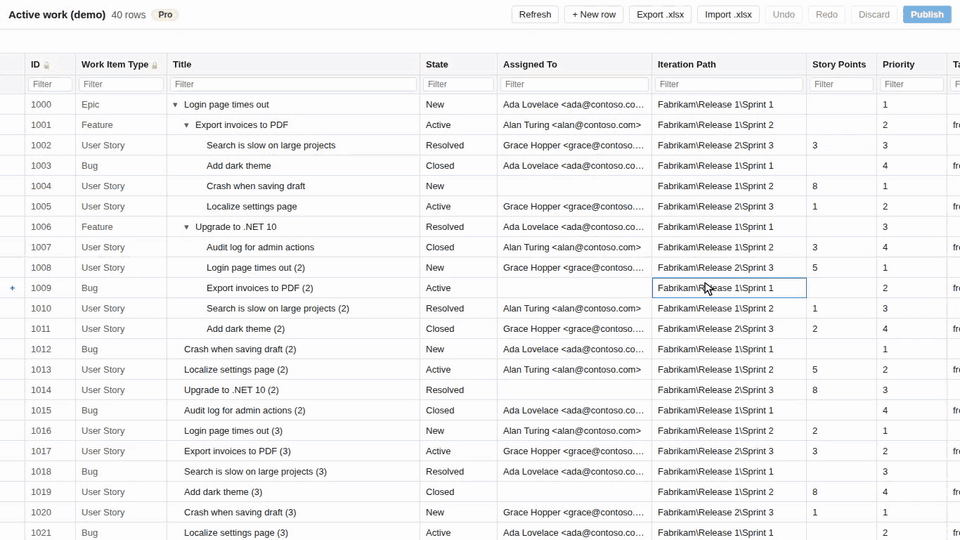Select Assigned To cell in row 1013

pyautogui.click(x=574, y=370)
